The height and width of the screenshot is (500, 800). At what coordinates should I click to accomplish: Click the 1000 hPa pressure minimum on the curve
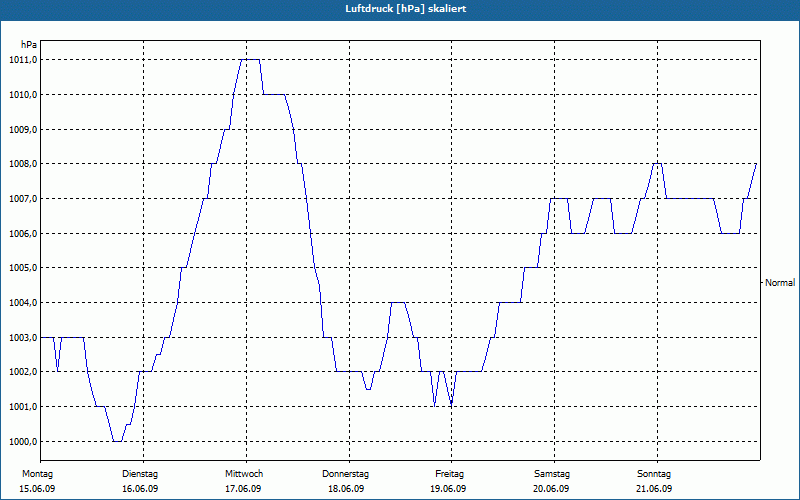[x=117, y=441]
